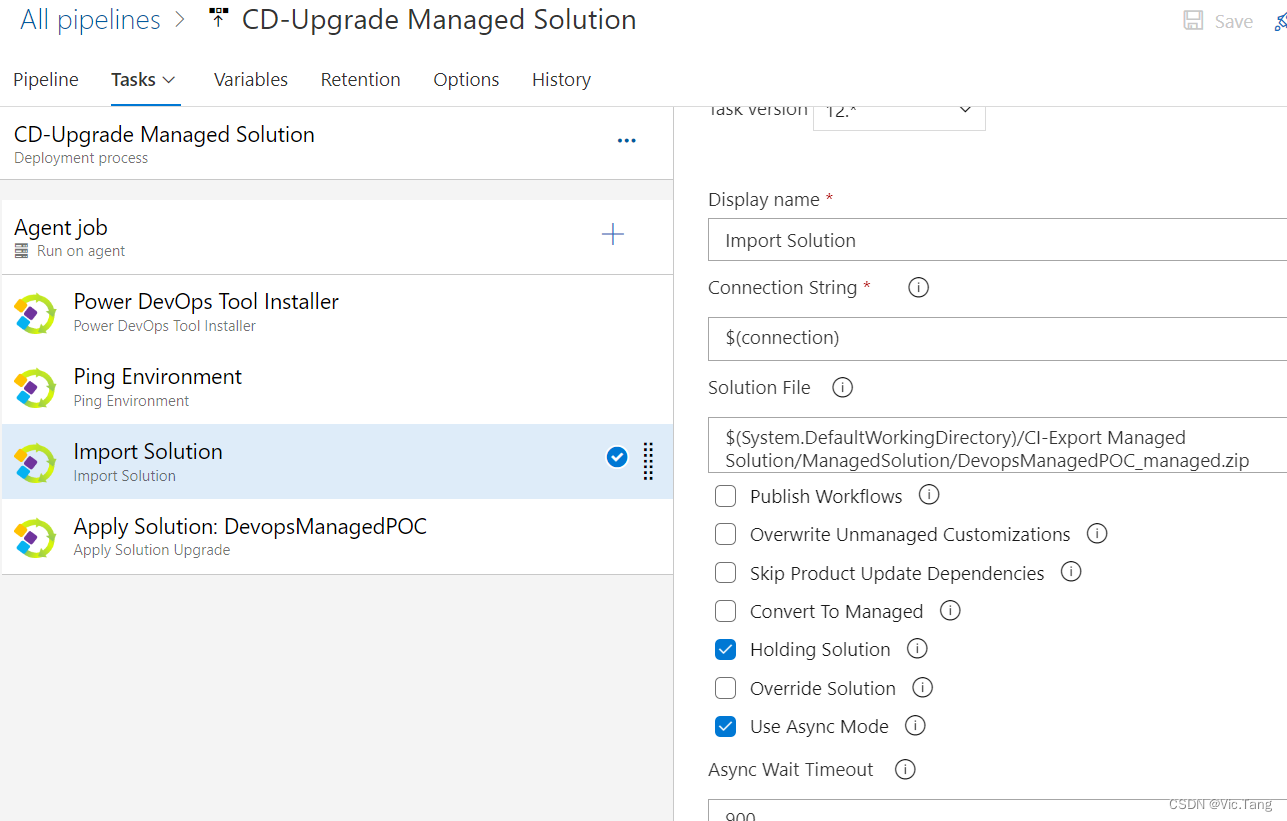Enable the Publish Workflows checkbox
Image resolution: width=1287 pixels, height=821 pixels.
(x=725, y=495)
